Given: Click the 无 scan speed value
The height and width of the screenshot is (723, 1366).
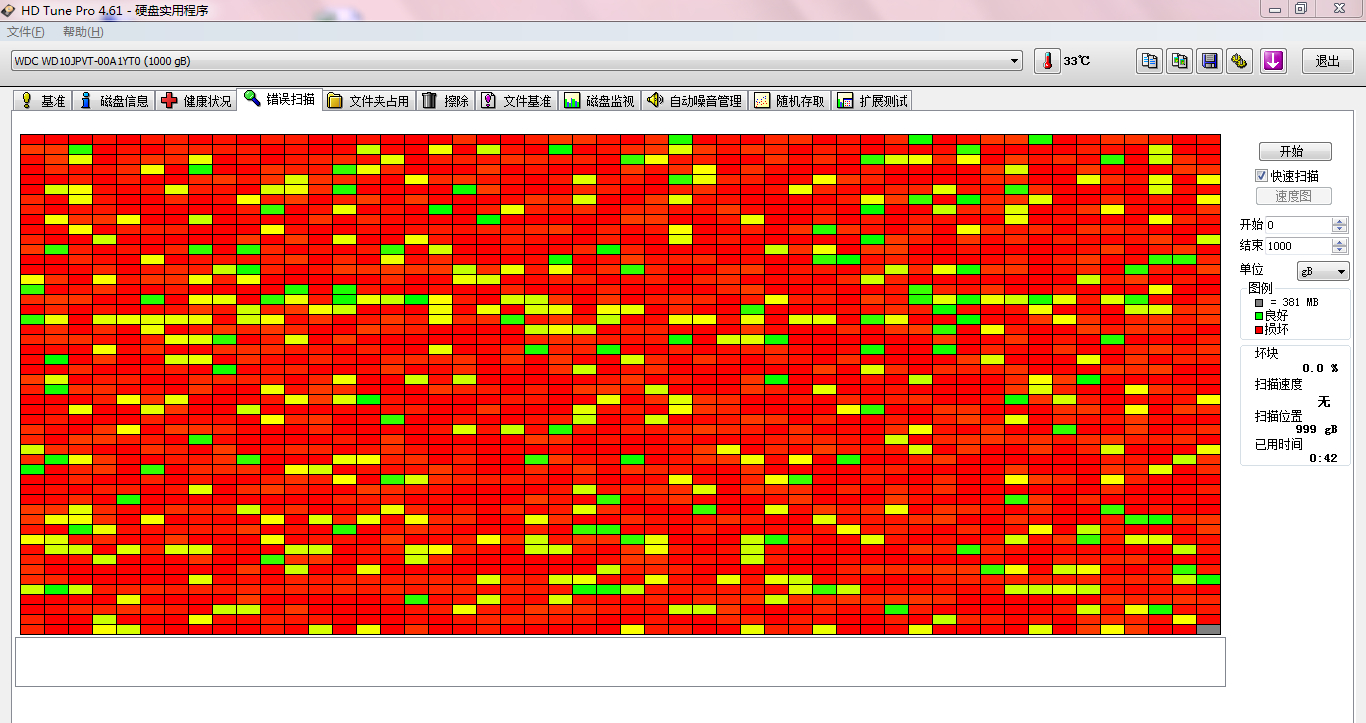Looking at the screenshot, I should [1324, 402].
